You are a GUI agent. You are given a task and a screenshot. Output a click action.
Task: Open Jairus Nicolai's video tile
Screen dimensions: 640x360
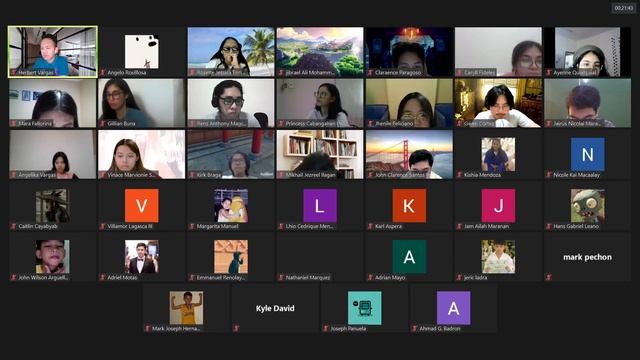(x=587, y=103)
